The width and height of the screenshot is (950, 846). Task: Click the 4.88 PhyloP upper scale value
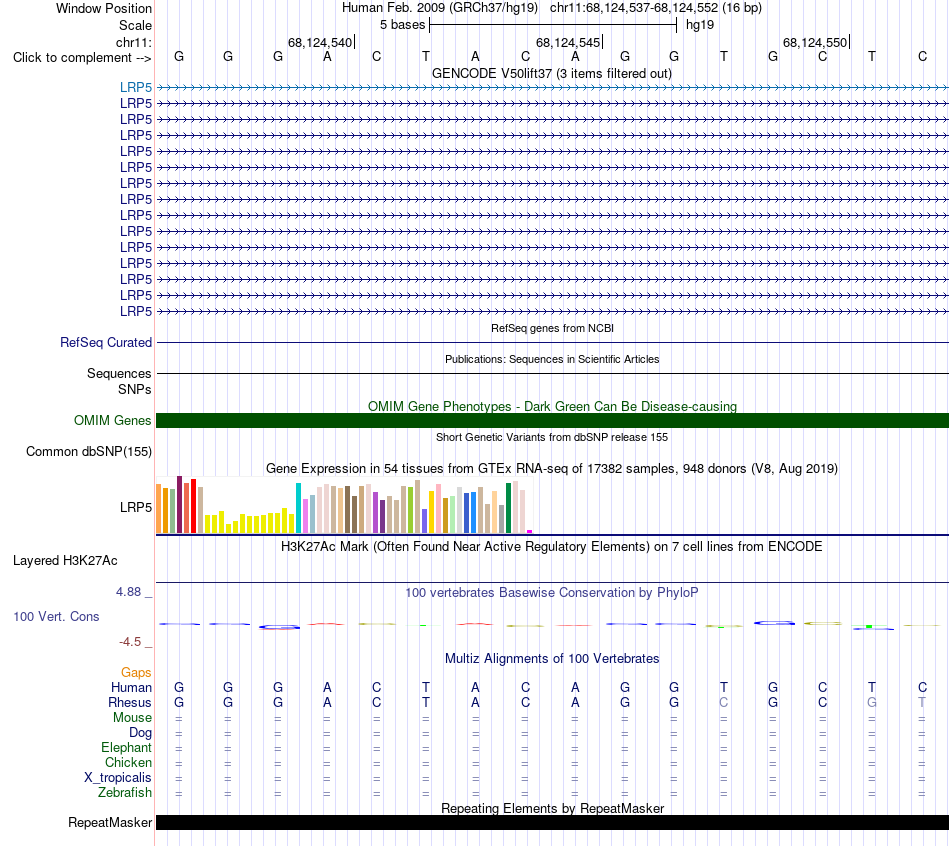(128, 592)
